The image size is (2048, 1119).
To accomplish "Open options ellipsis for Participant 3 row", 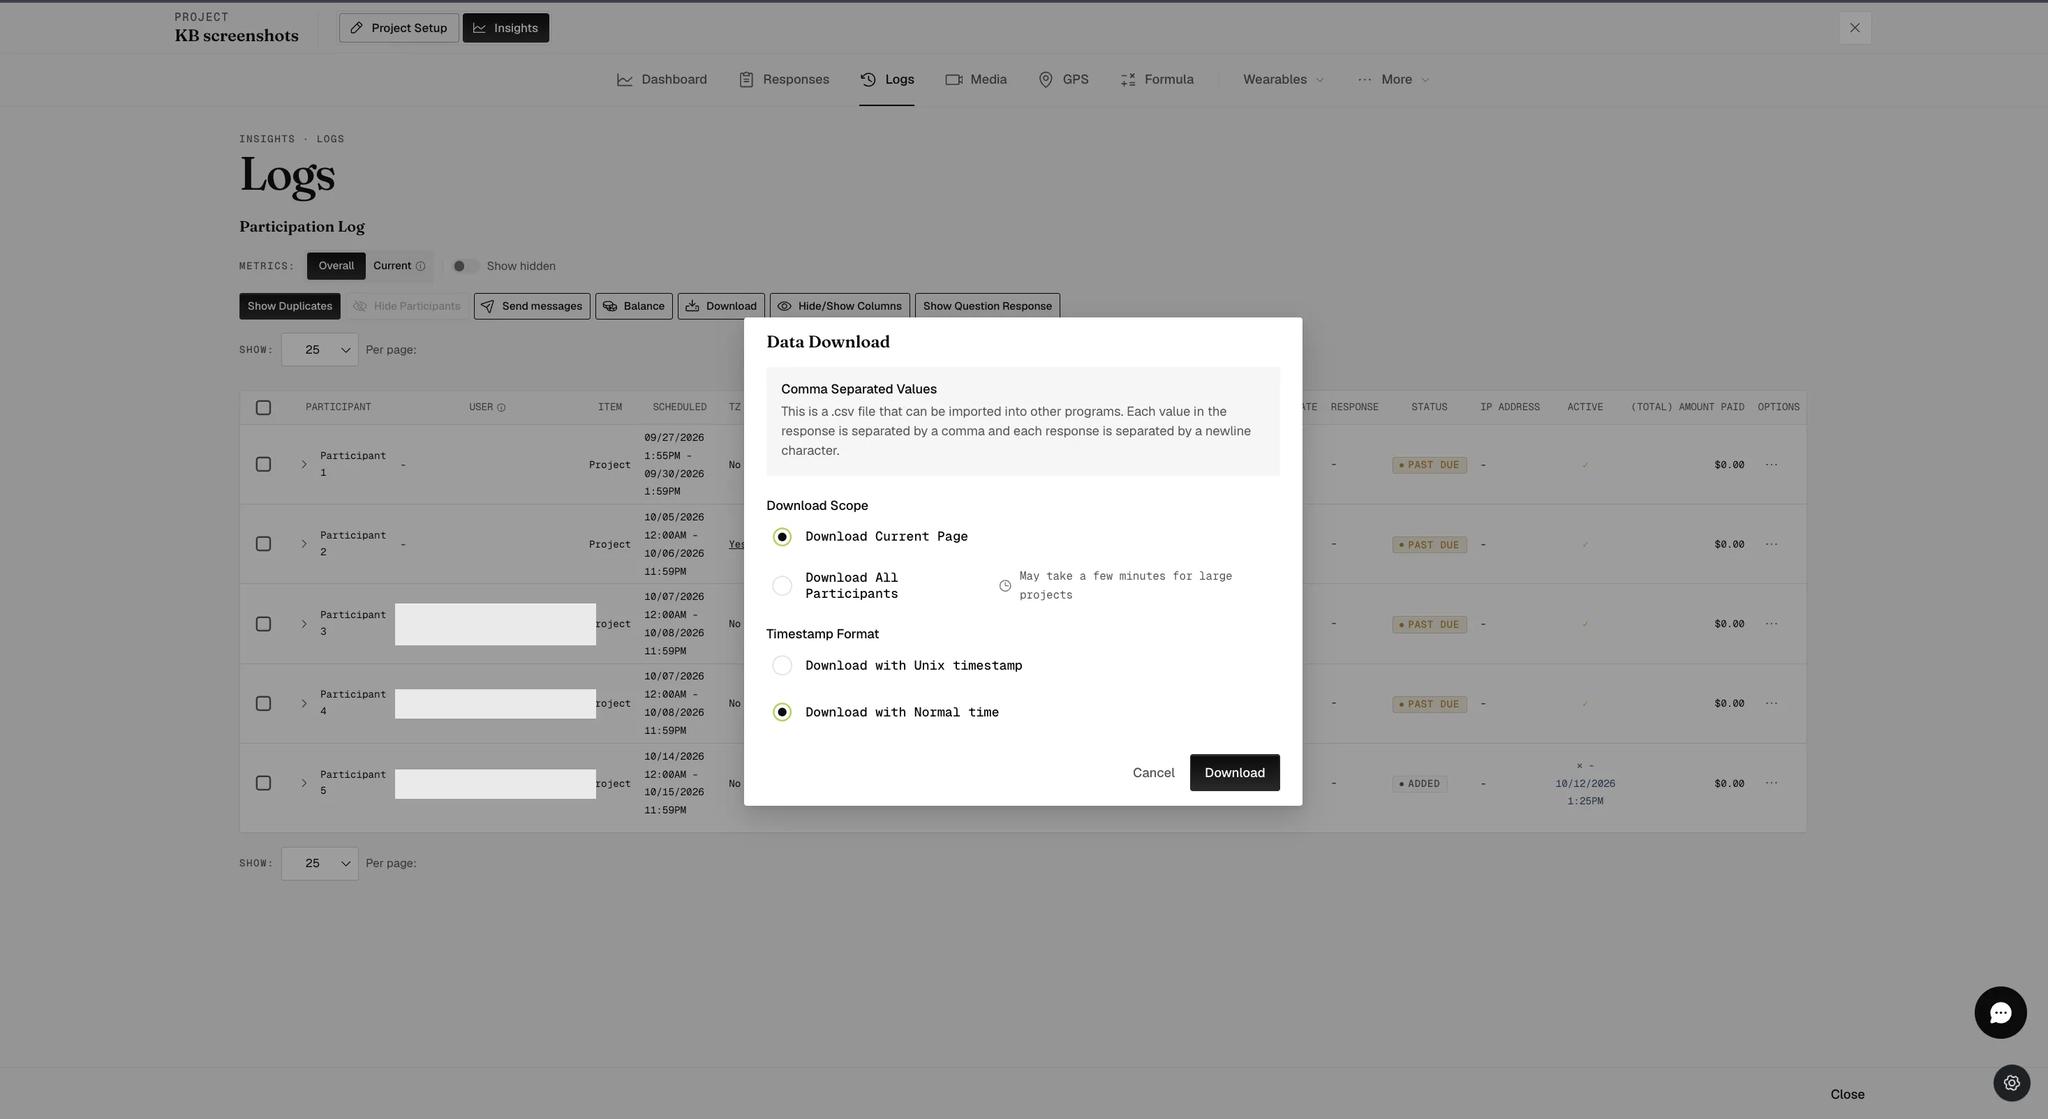I will tap(1771, 624).
